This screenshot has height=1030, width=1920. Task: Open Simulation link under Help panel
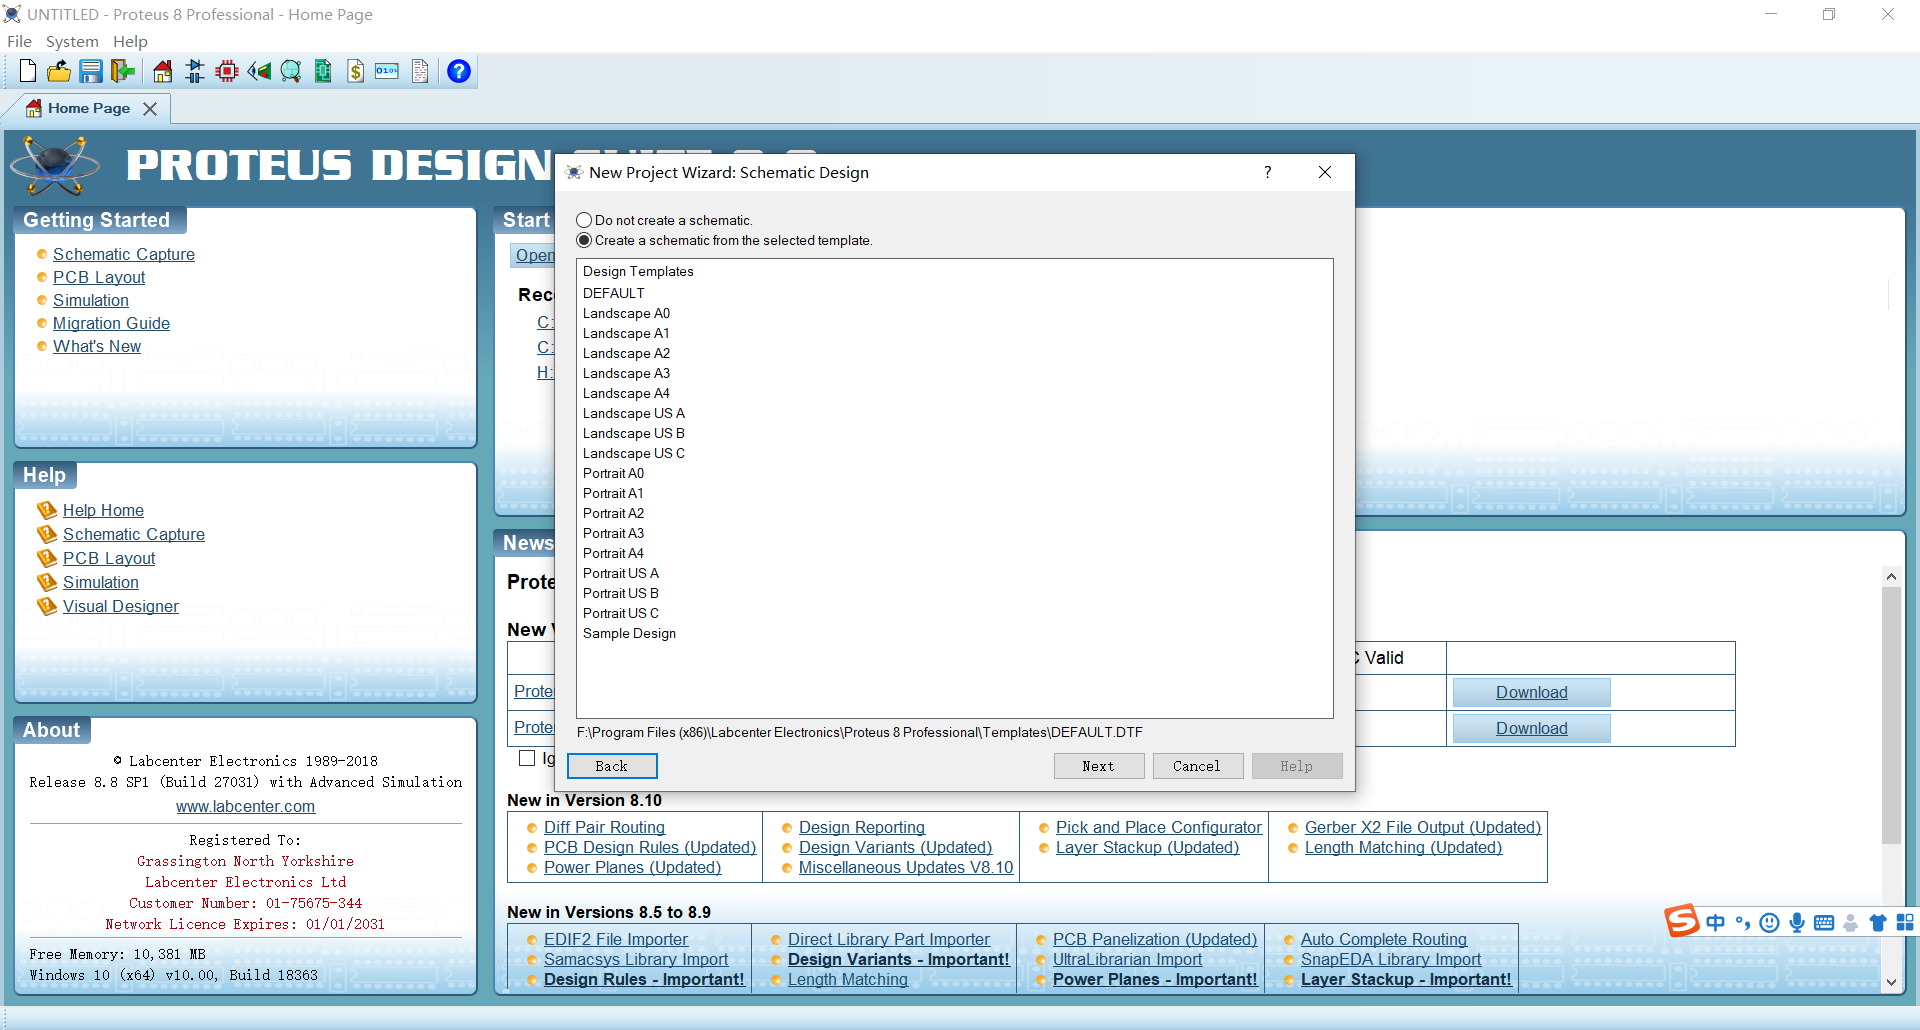point(101,582)
